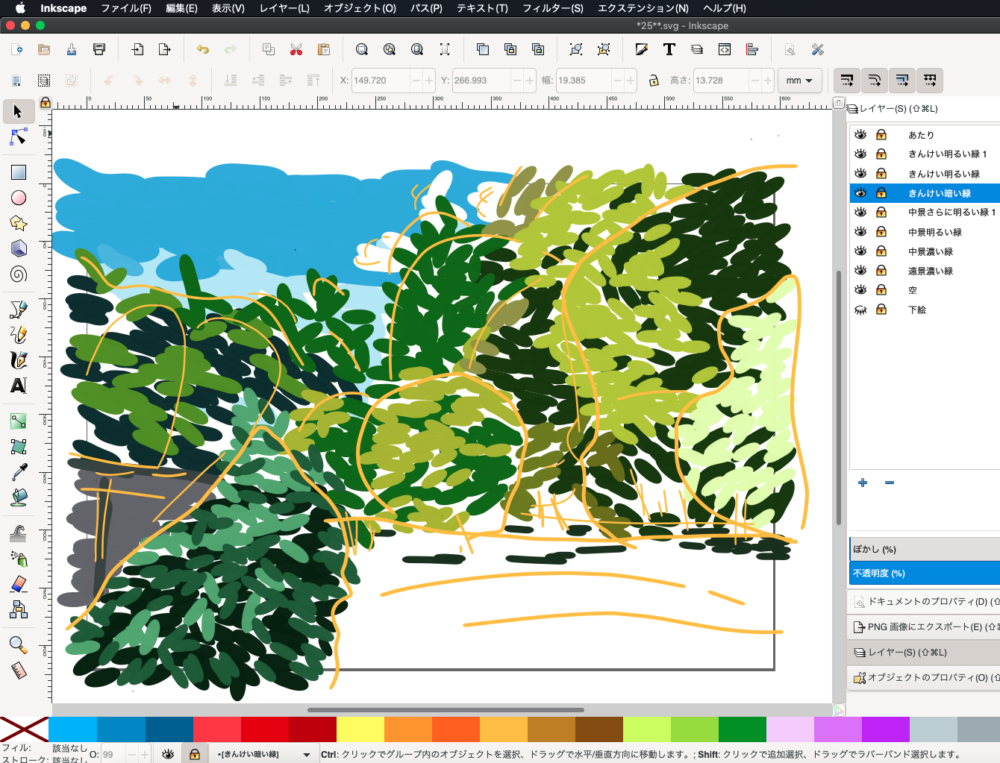Select the node editing tool
The width and height of the screenshot is (1000, 763).
[18, 137]
